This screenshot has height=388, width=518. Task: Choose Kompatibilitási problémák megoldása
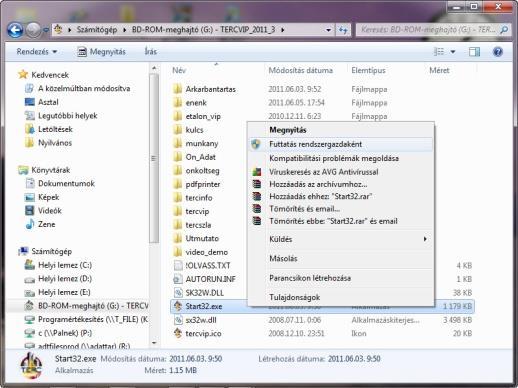[x=341, y=158]
